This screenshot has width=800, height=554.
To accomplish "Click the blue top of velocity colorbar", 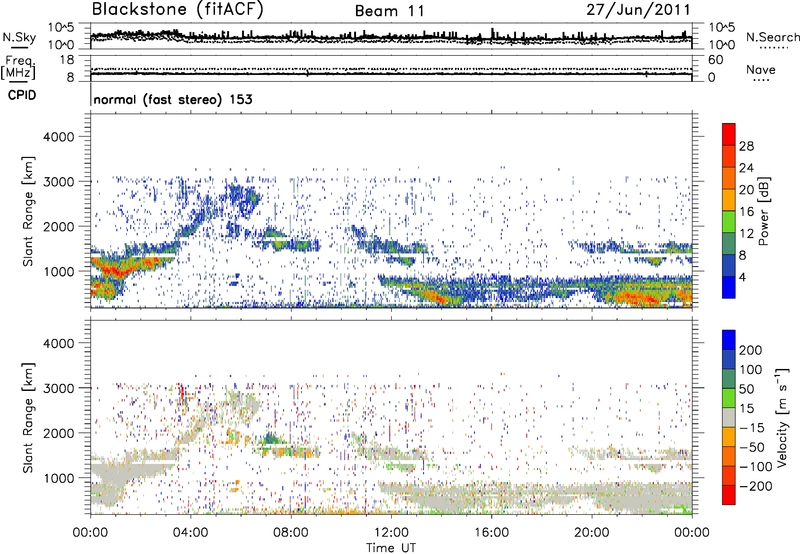I will 729,340.
